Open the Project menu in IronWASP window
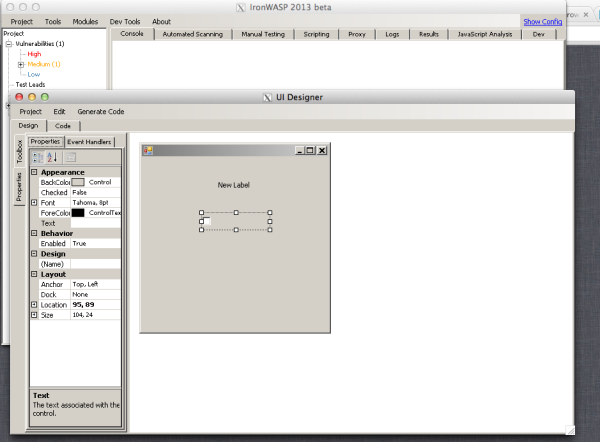 point(21,22)
